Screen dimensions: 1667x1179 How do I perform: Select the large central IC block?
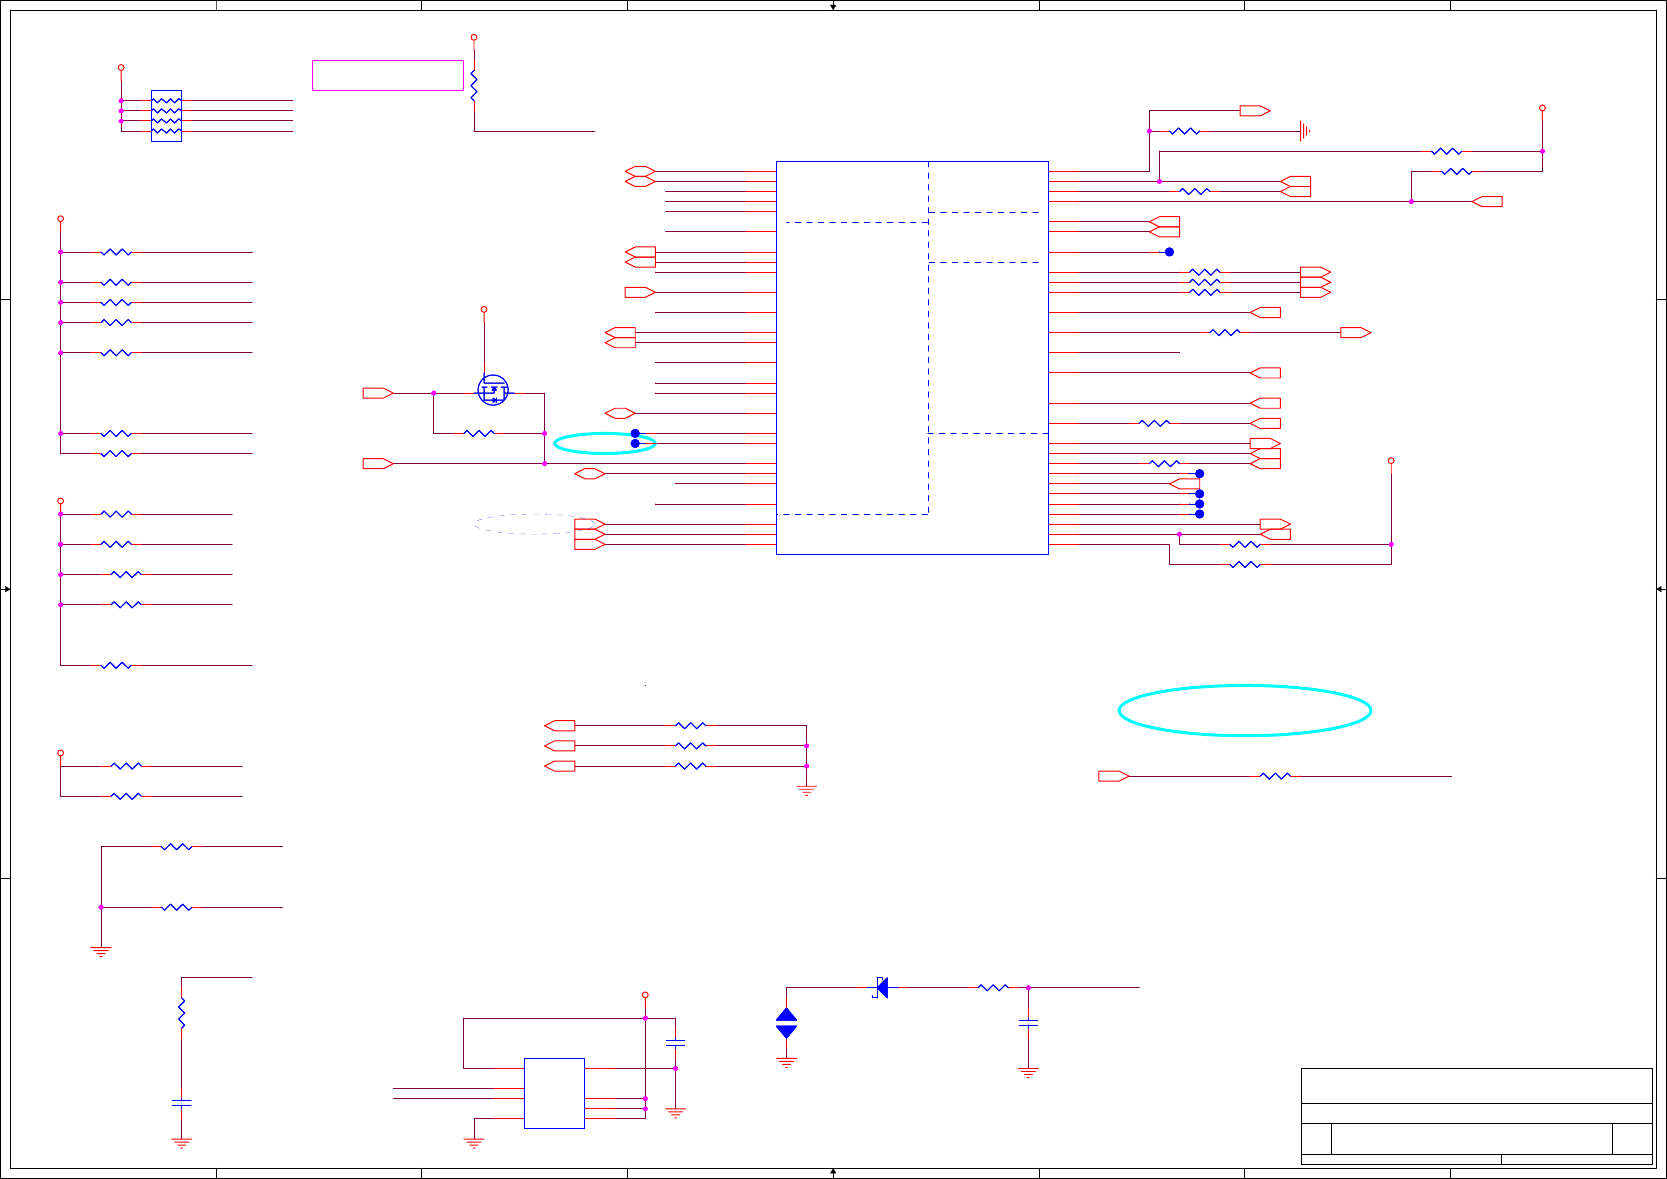pyautogui.click(x=912, y=358)
